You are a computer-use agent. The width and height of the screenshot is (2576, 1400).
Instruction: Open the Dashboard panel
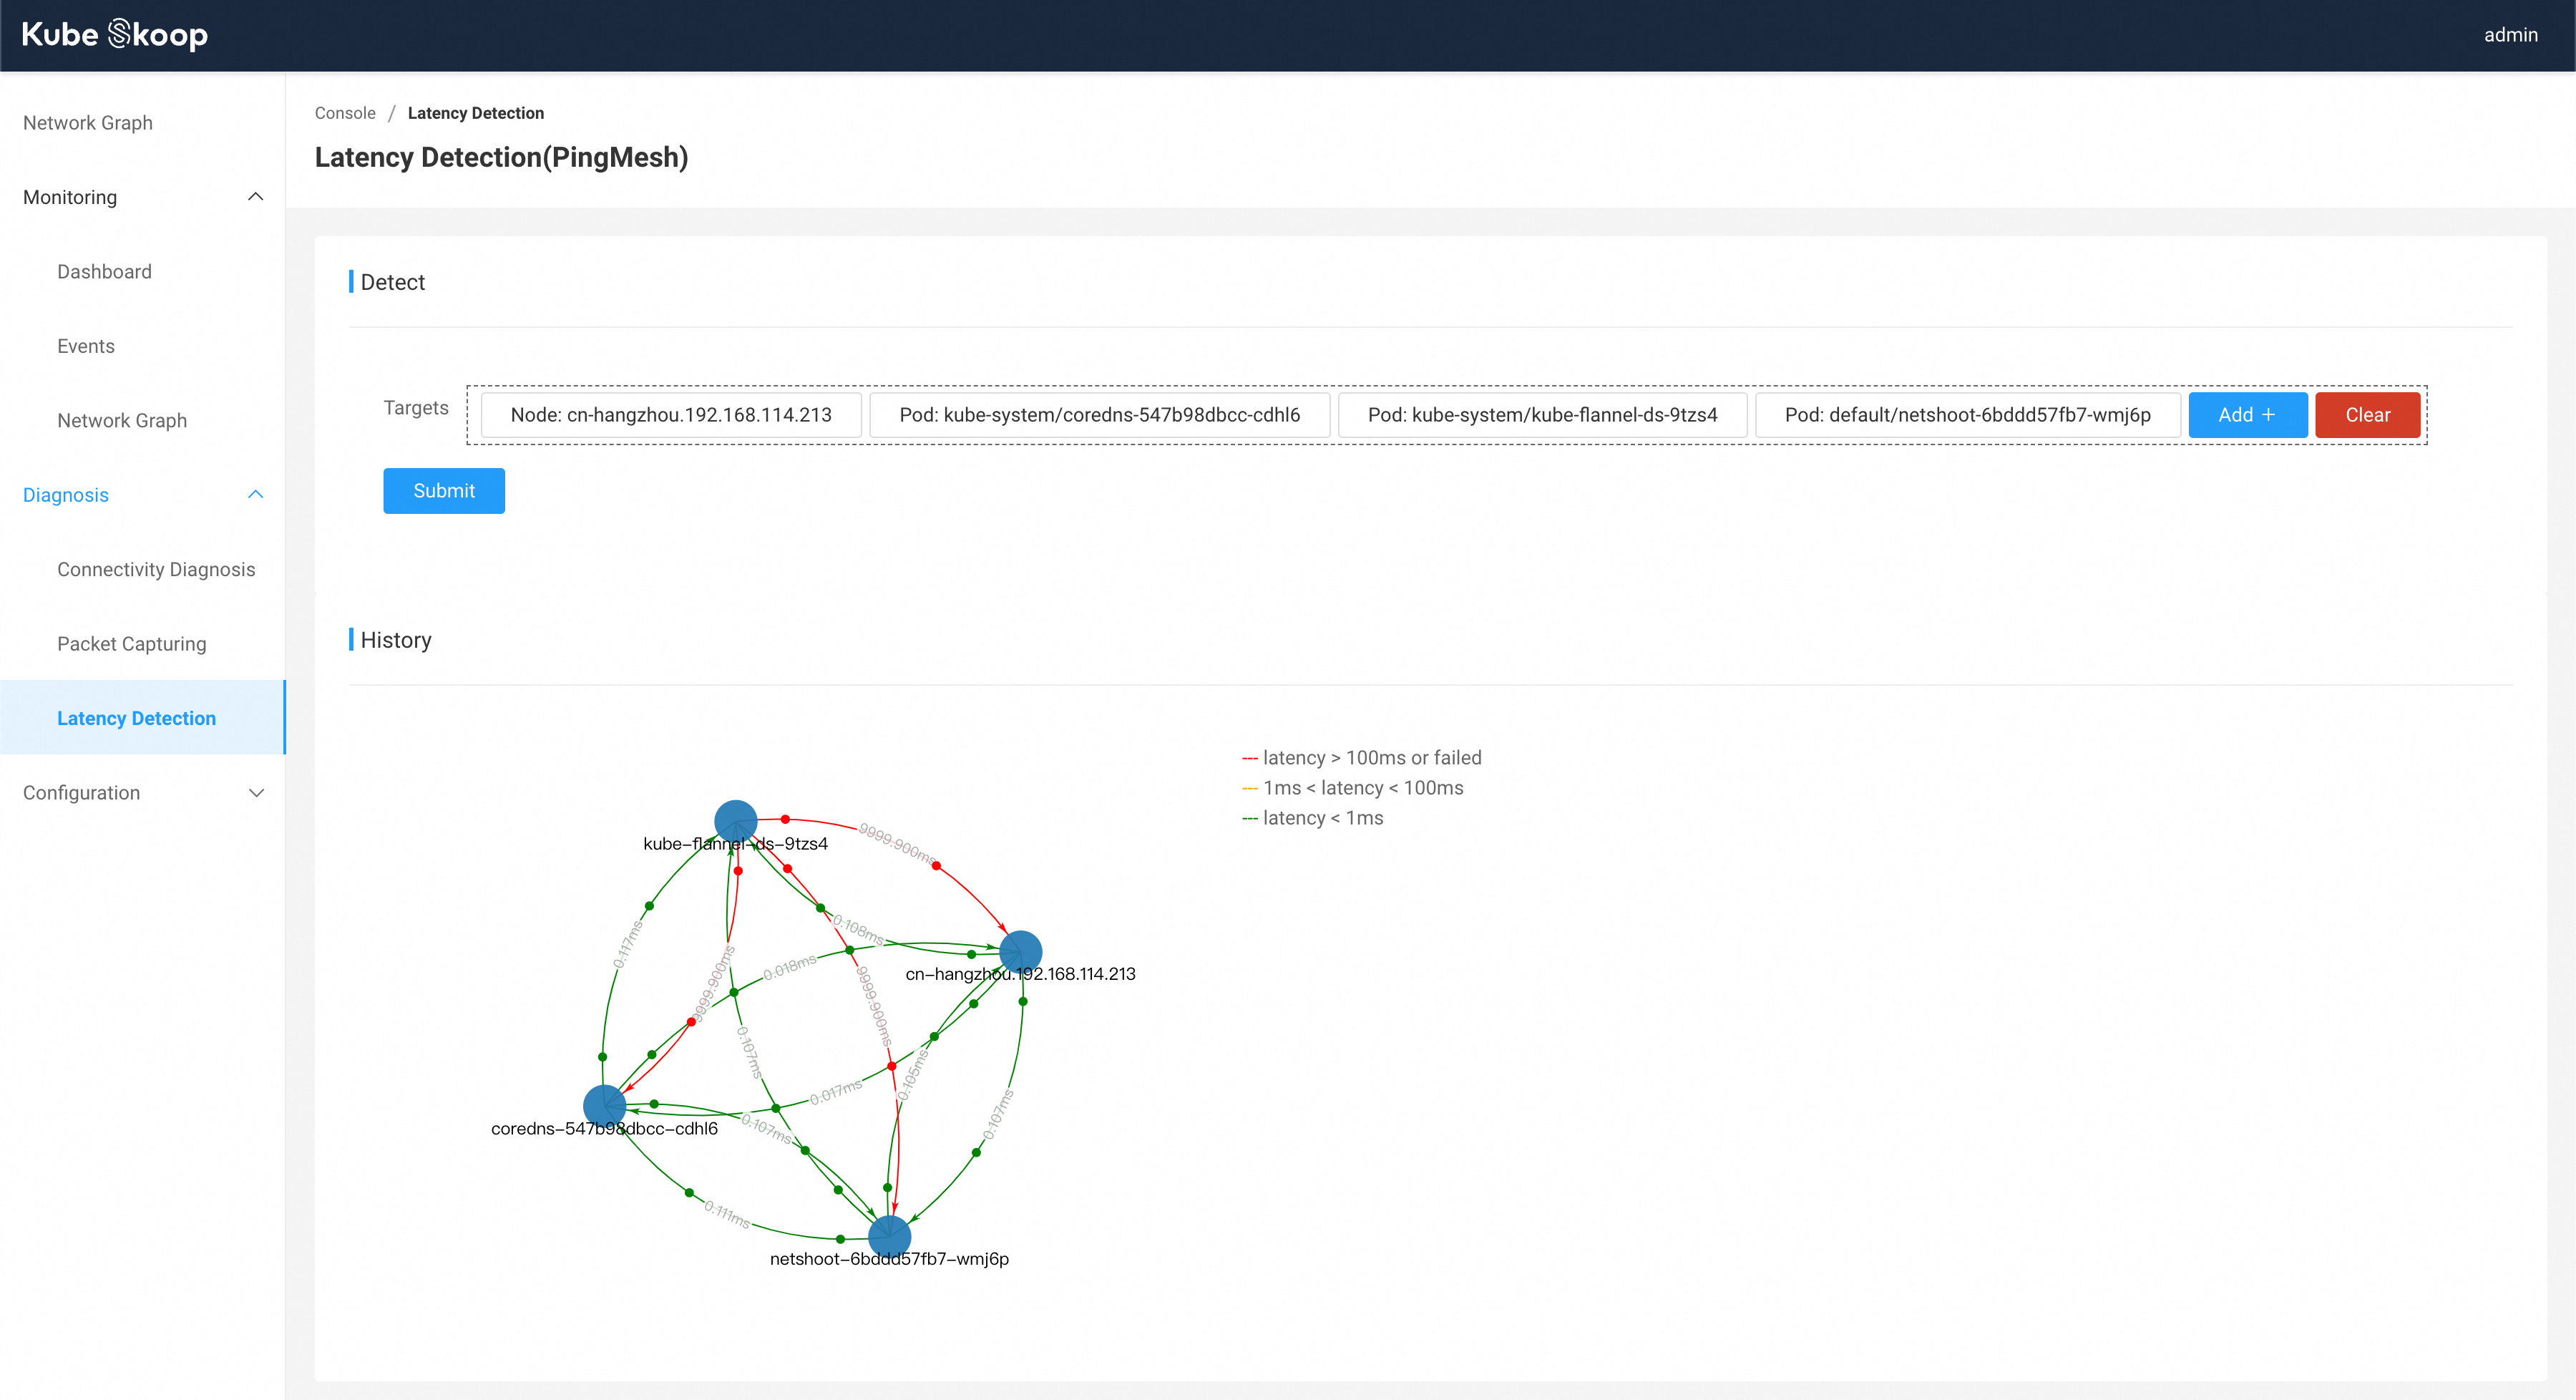(103, 271)
